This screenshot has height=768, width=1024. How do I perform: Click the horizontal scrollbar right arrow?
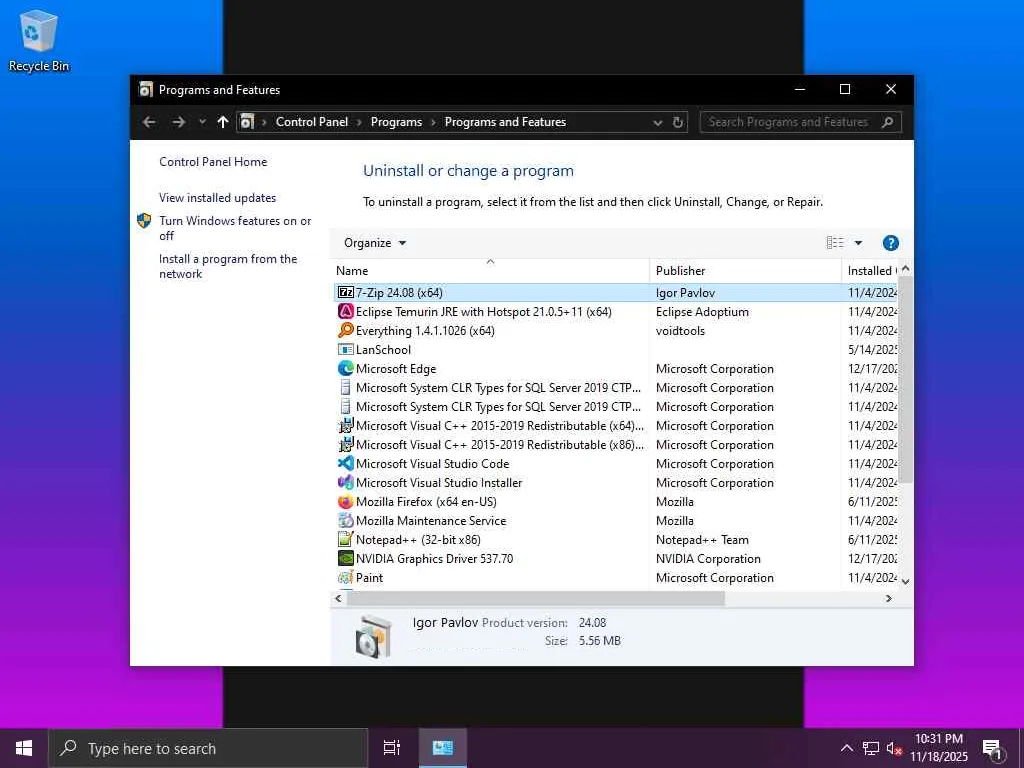point(888,598)
